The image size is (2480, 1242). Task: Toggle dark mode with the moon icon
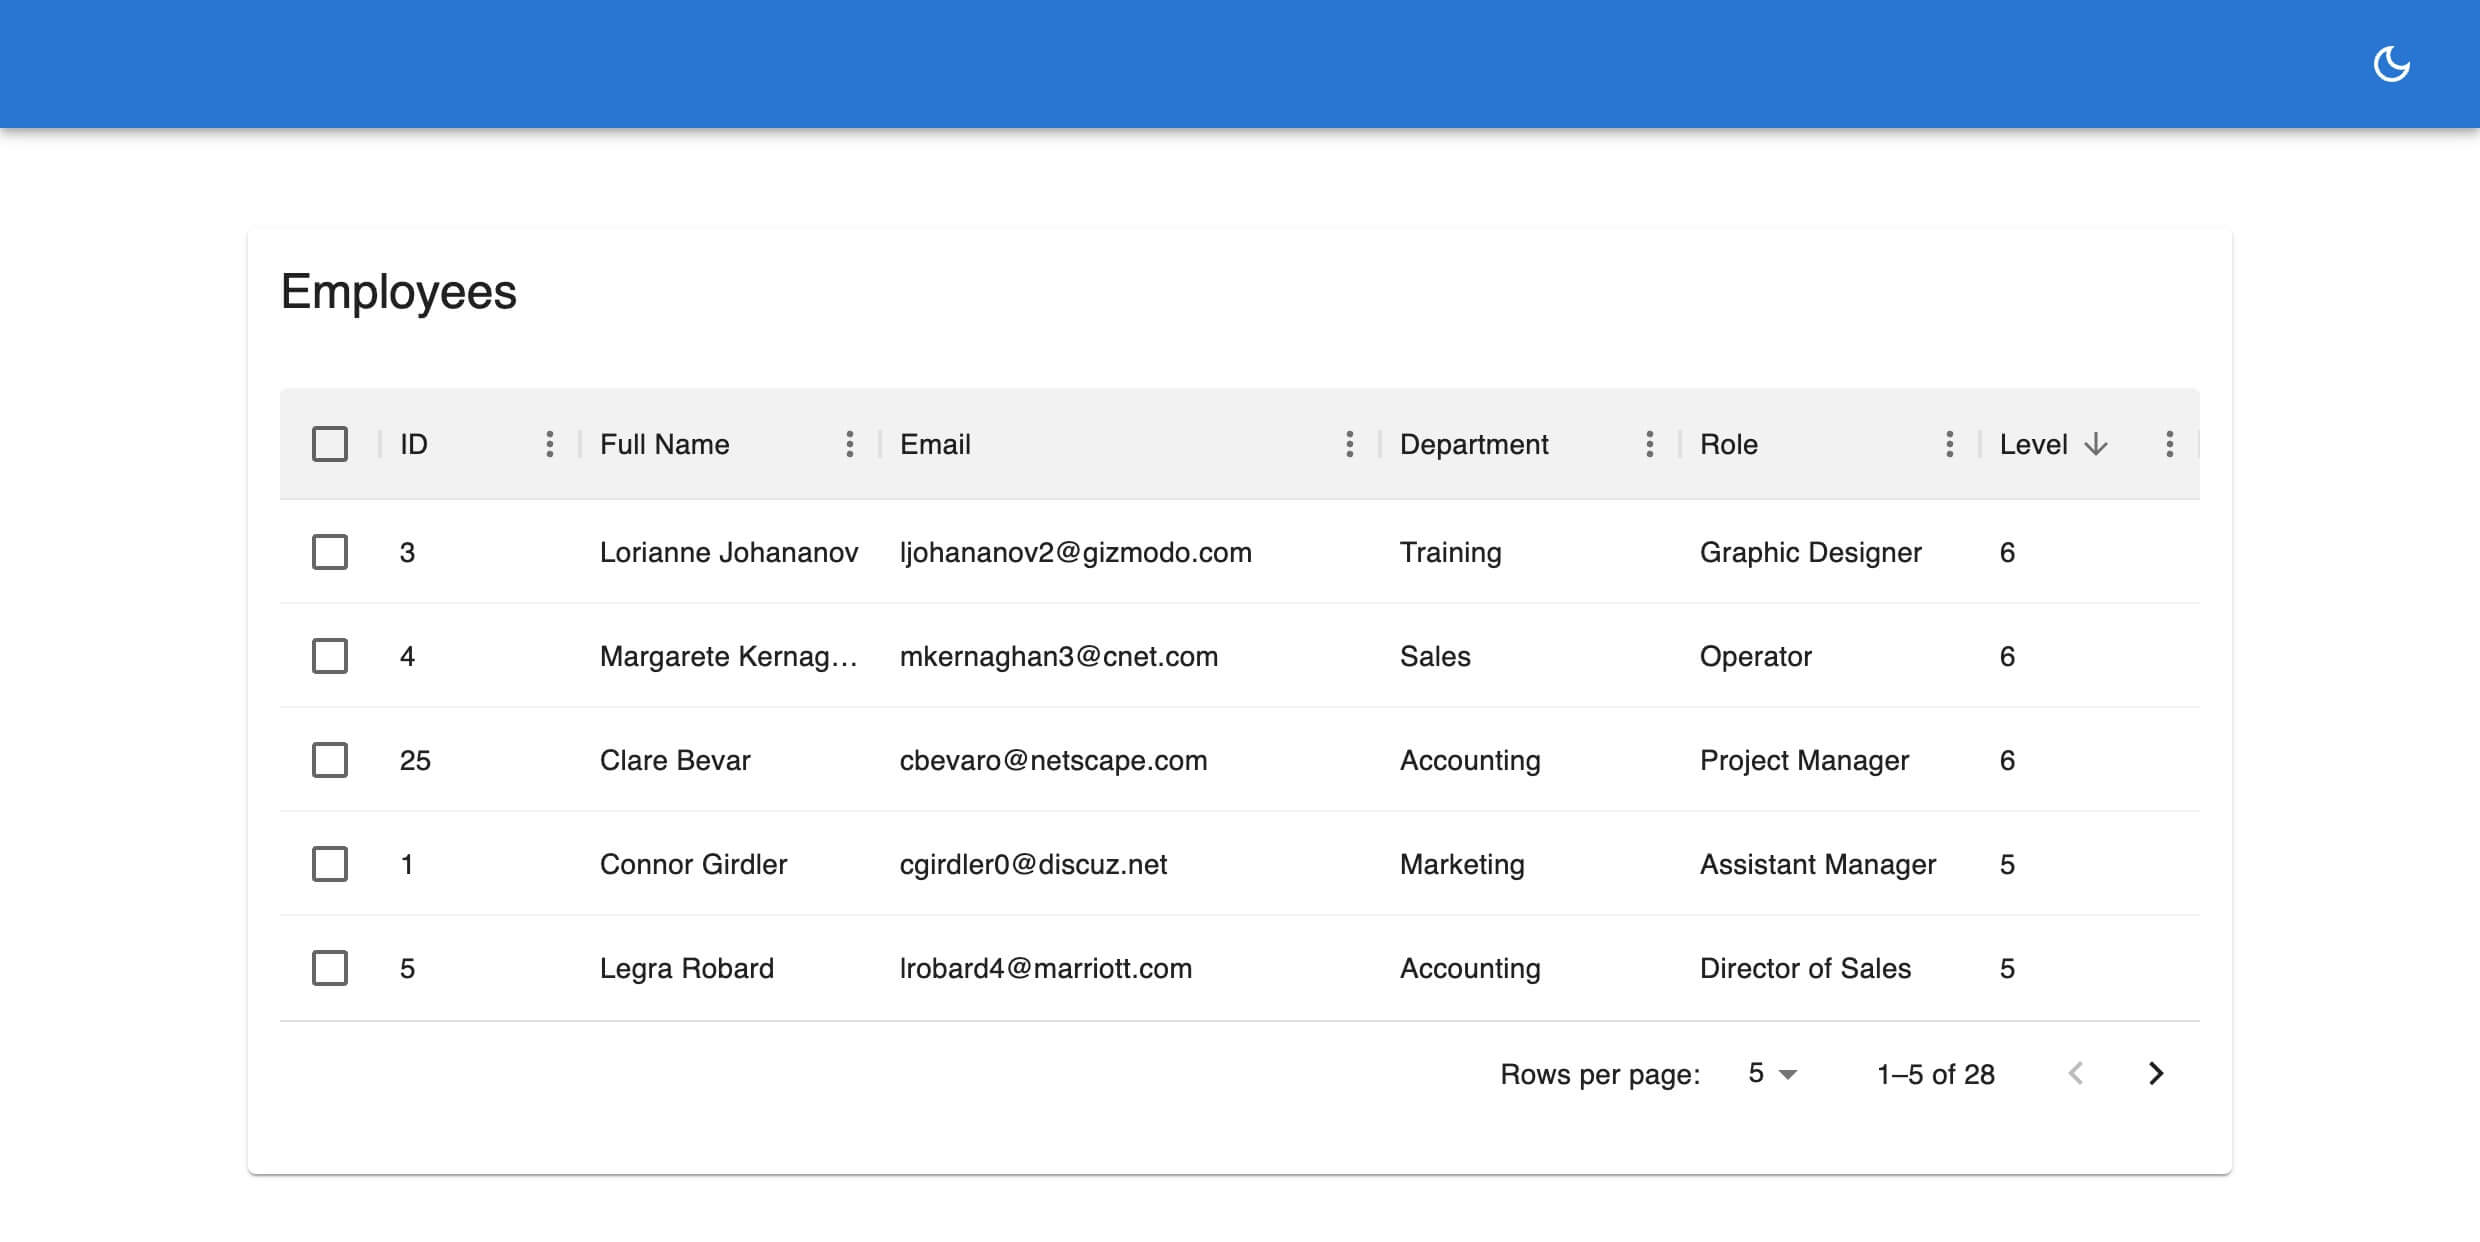pos(2392,62)
